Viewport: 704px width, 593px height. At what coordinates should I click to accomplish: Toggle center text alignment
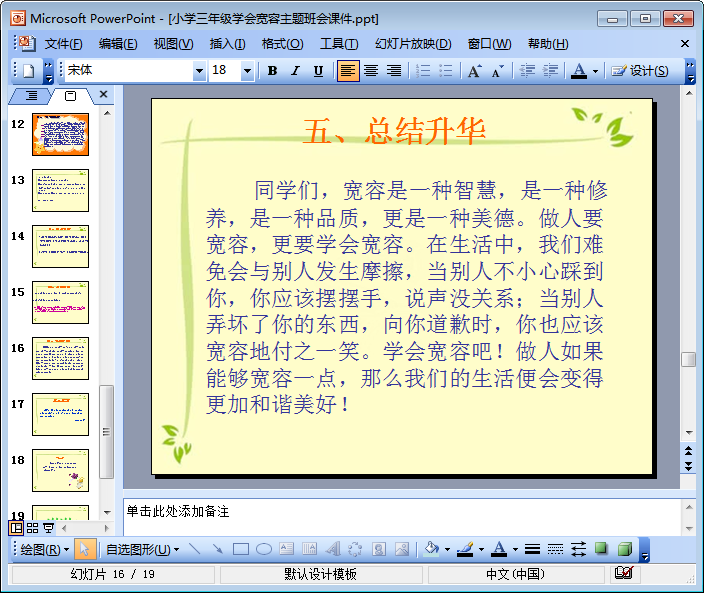pos(371,70)
